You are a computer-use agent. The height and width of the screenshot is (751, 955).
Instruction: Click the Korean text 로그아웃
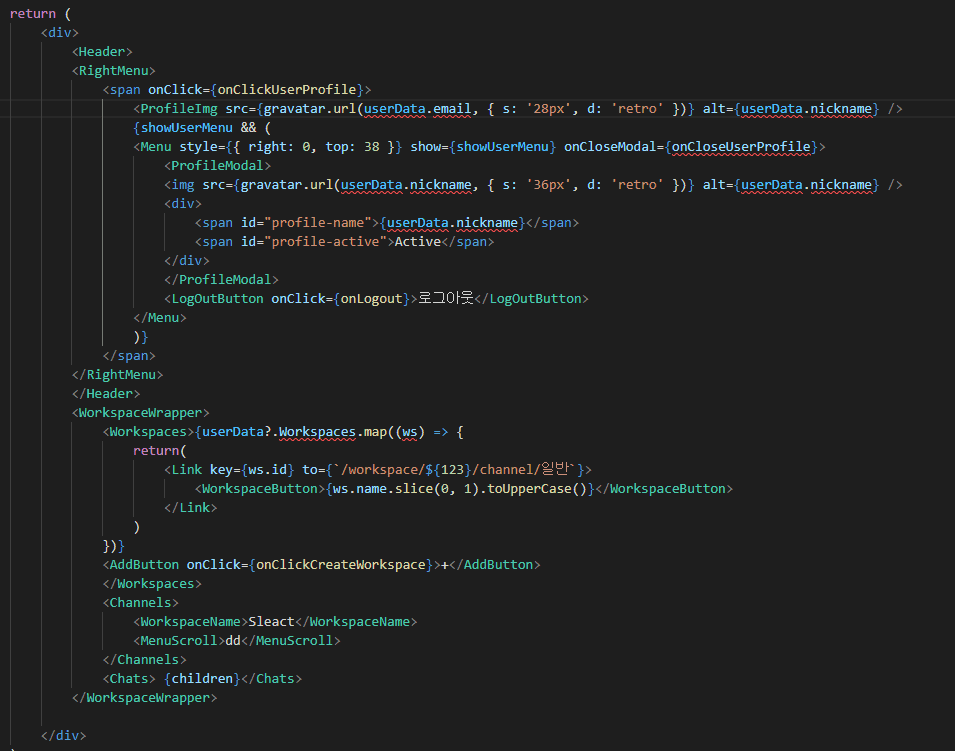[x=446, y=298]
